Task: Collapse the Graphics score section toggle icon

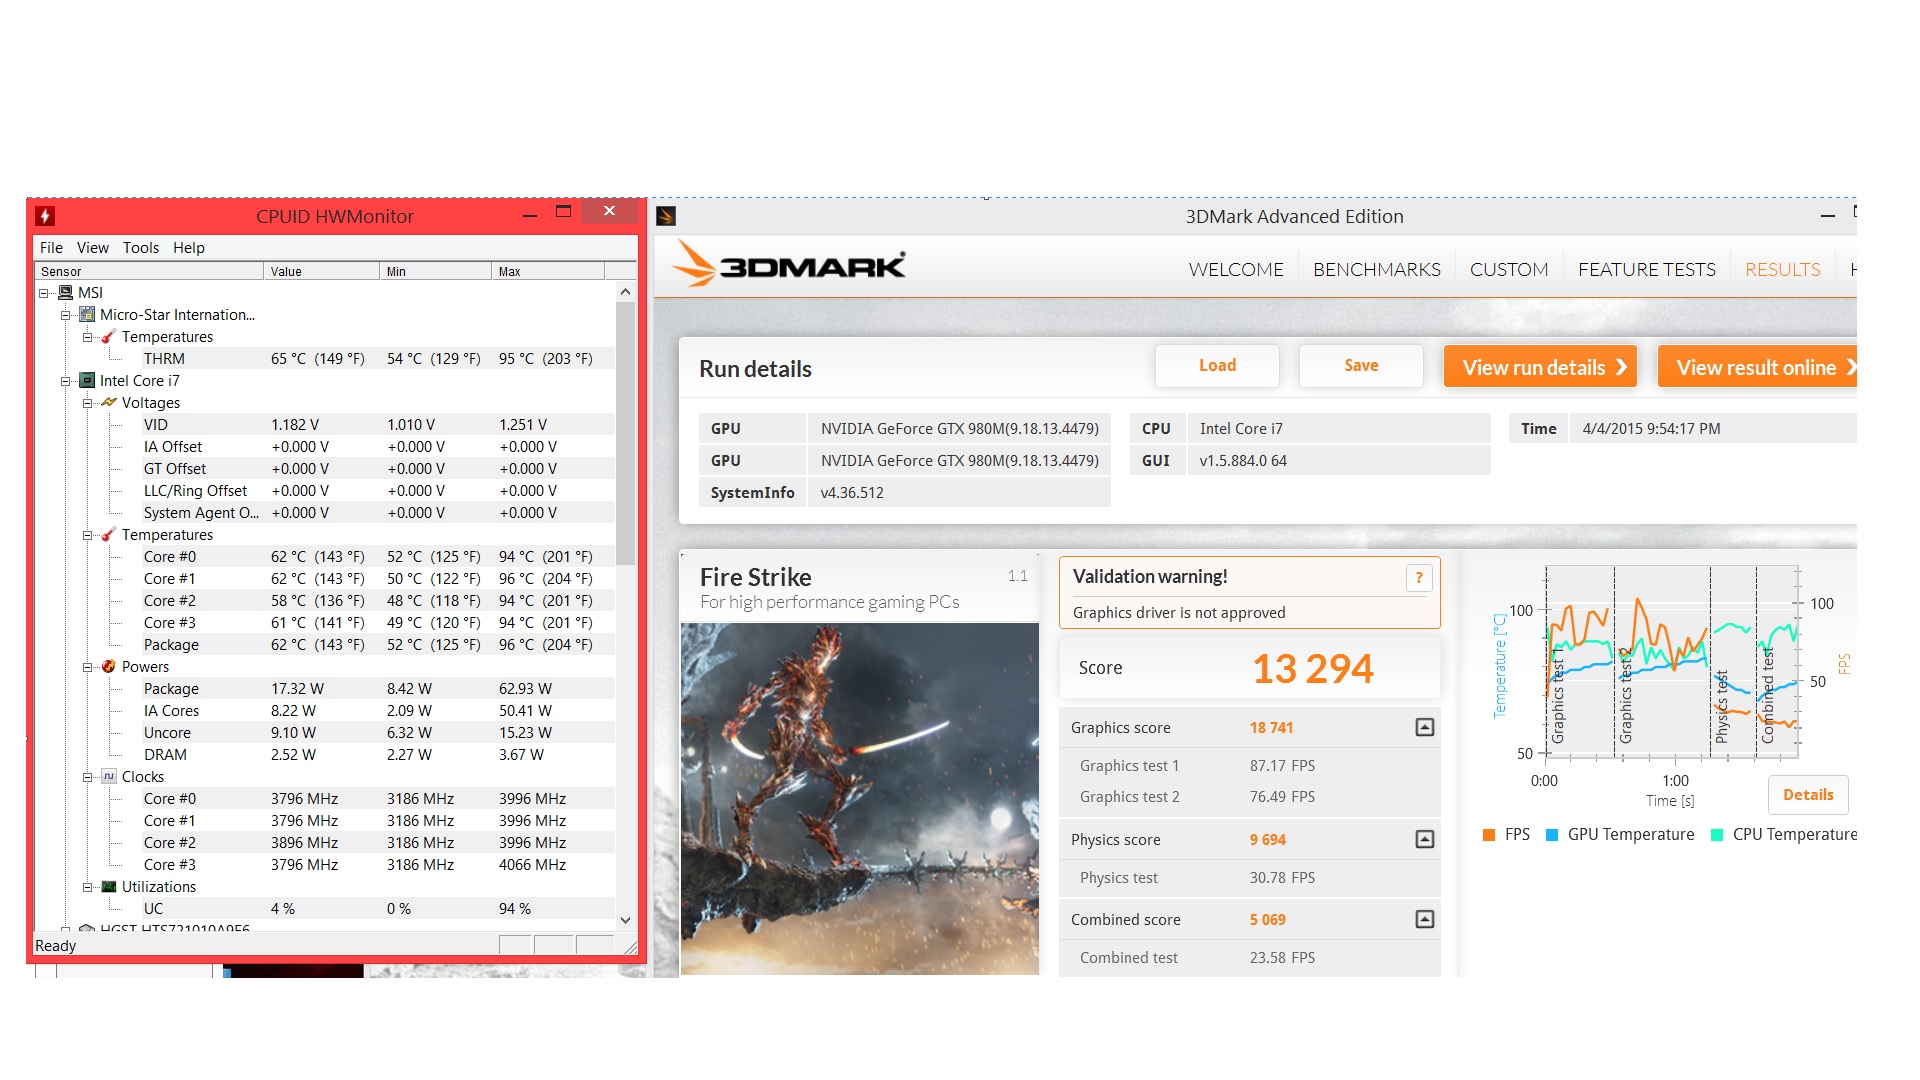Action: click(x=1425, y=727)
